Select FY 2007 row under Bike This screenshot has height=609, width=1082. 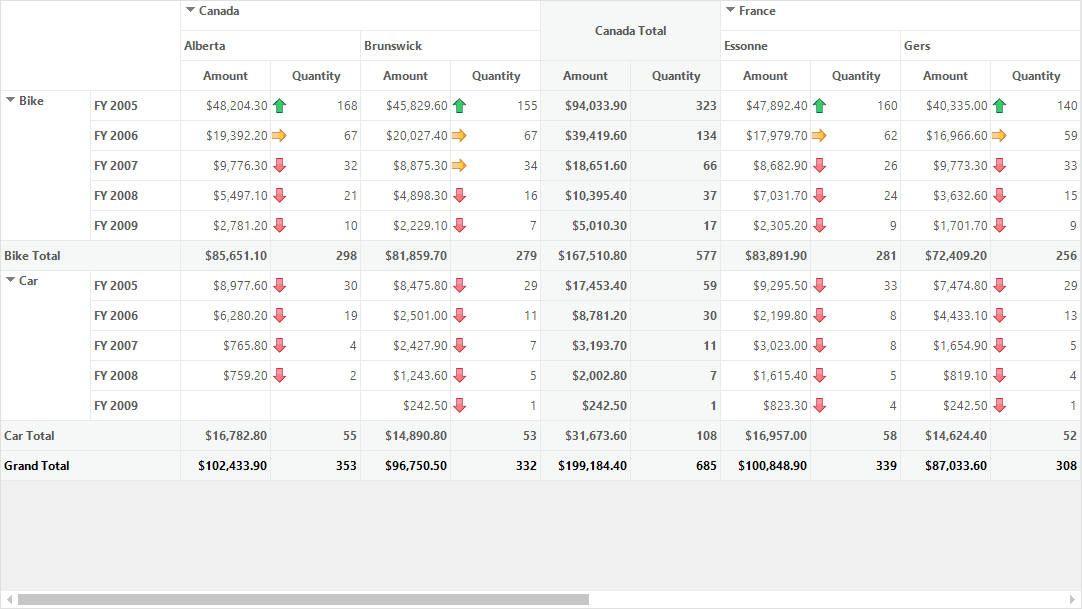pos(135,166)
